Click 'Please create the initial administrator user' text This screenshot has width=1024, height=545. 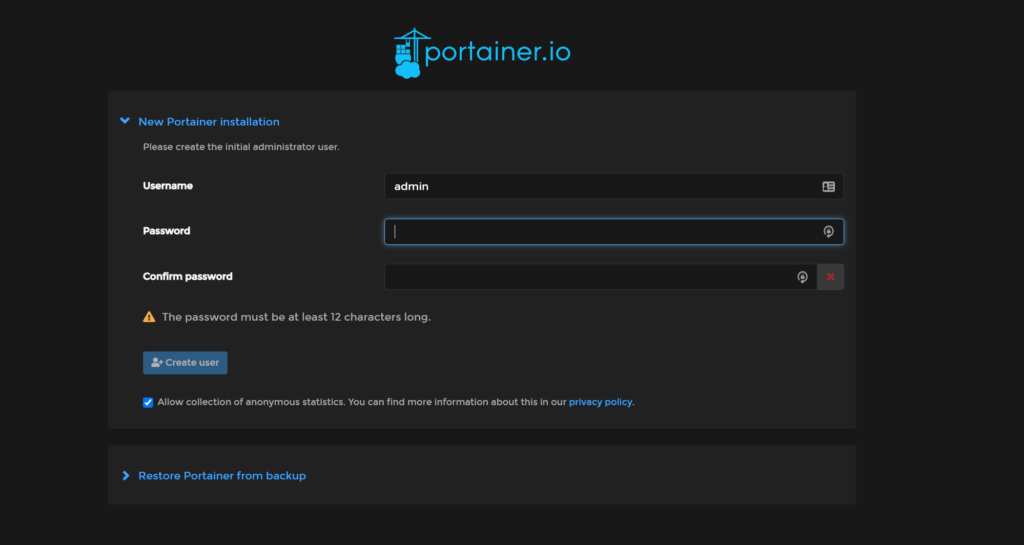pyautogui.click(x=241, y=147)
